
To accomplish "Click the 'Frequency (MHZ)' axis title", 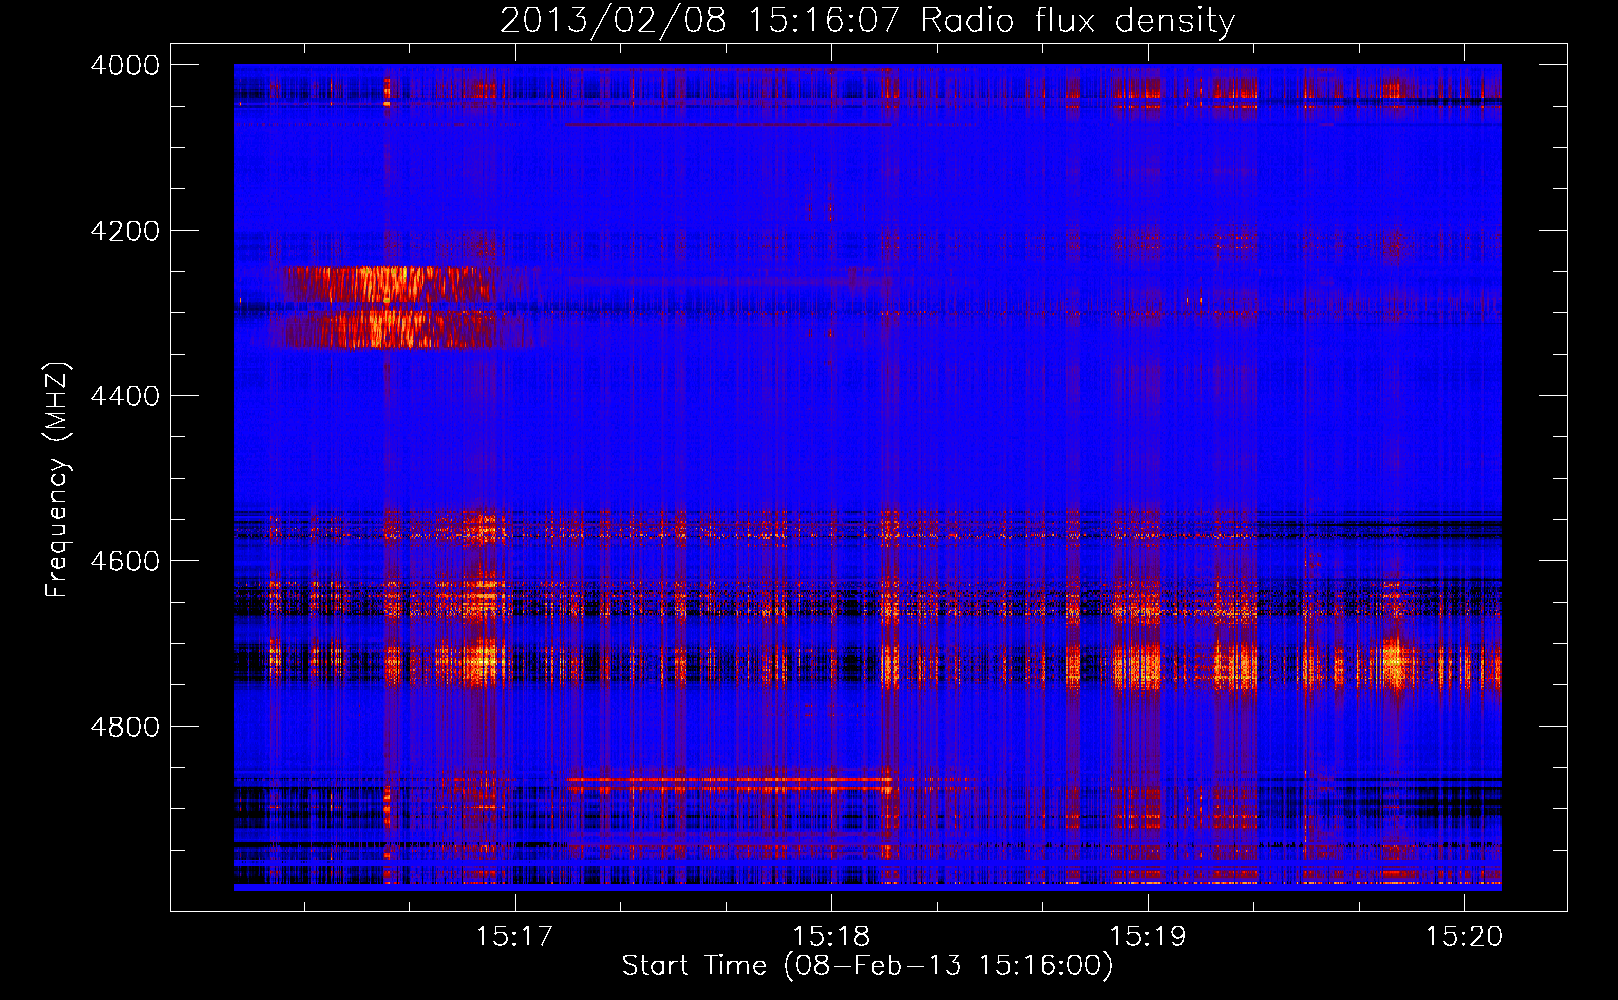I will (58, 480).
